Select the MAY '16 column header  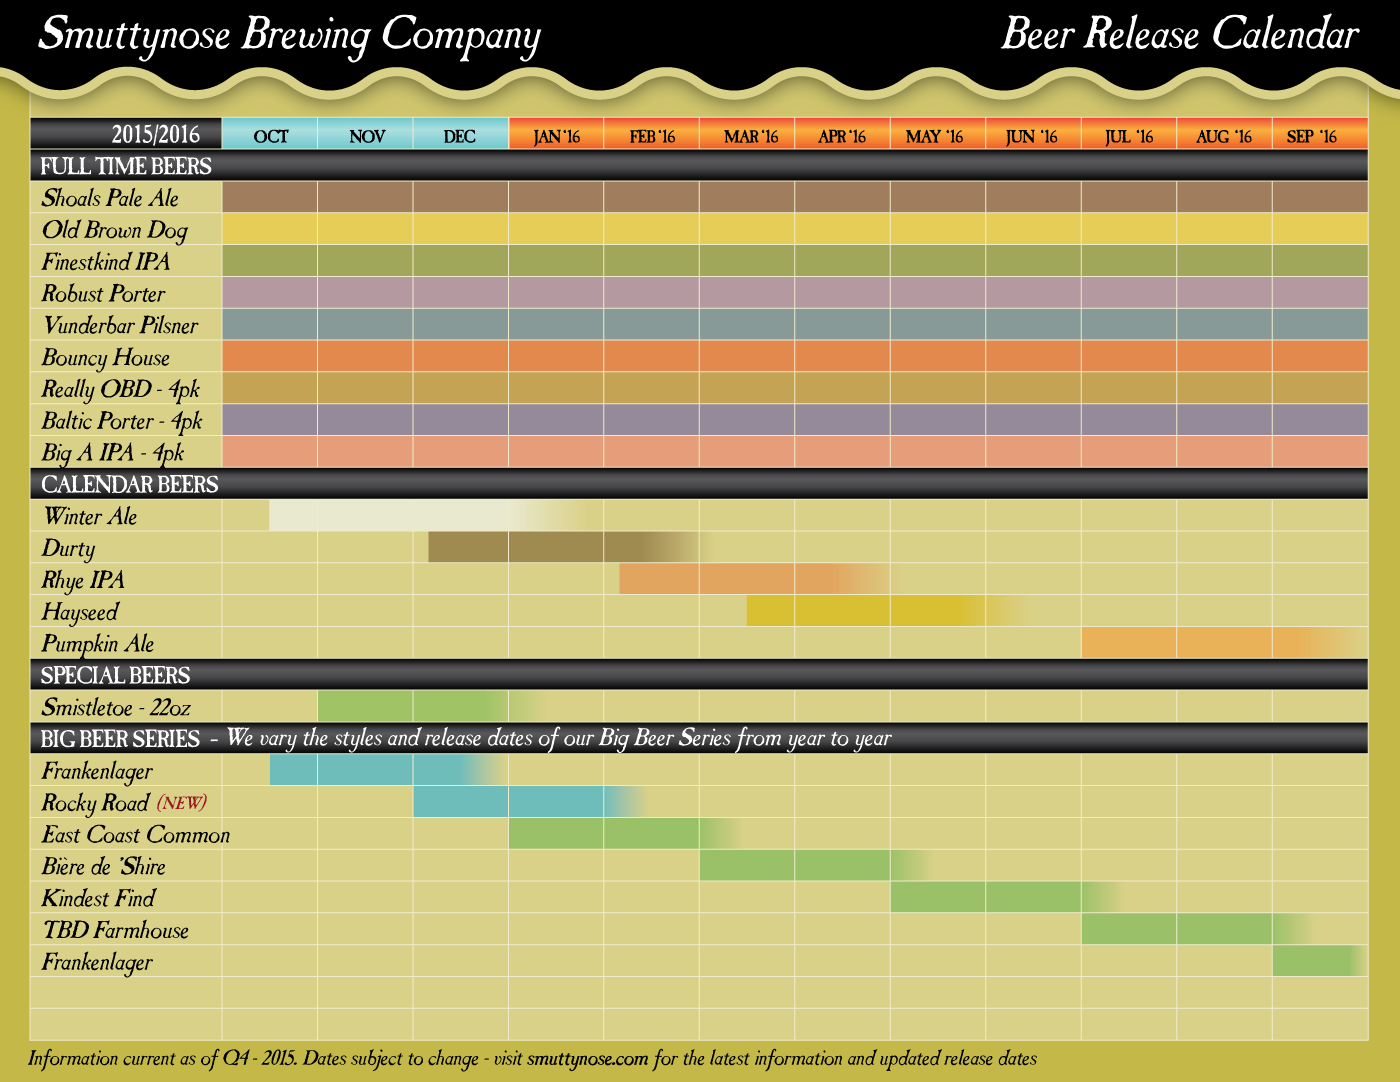tap(938, 134)
